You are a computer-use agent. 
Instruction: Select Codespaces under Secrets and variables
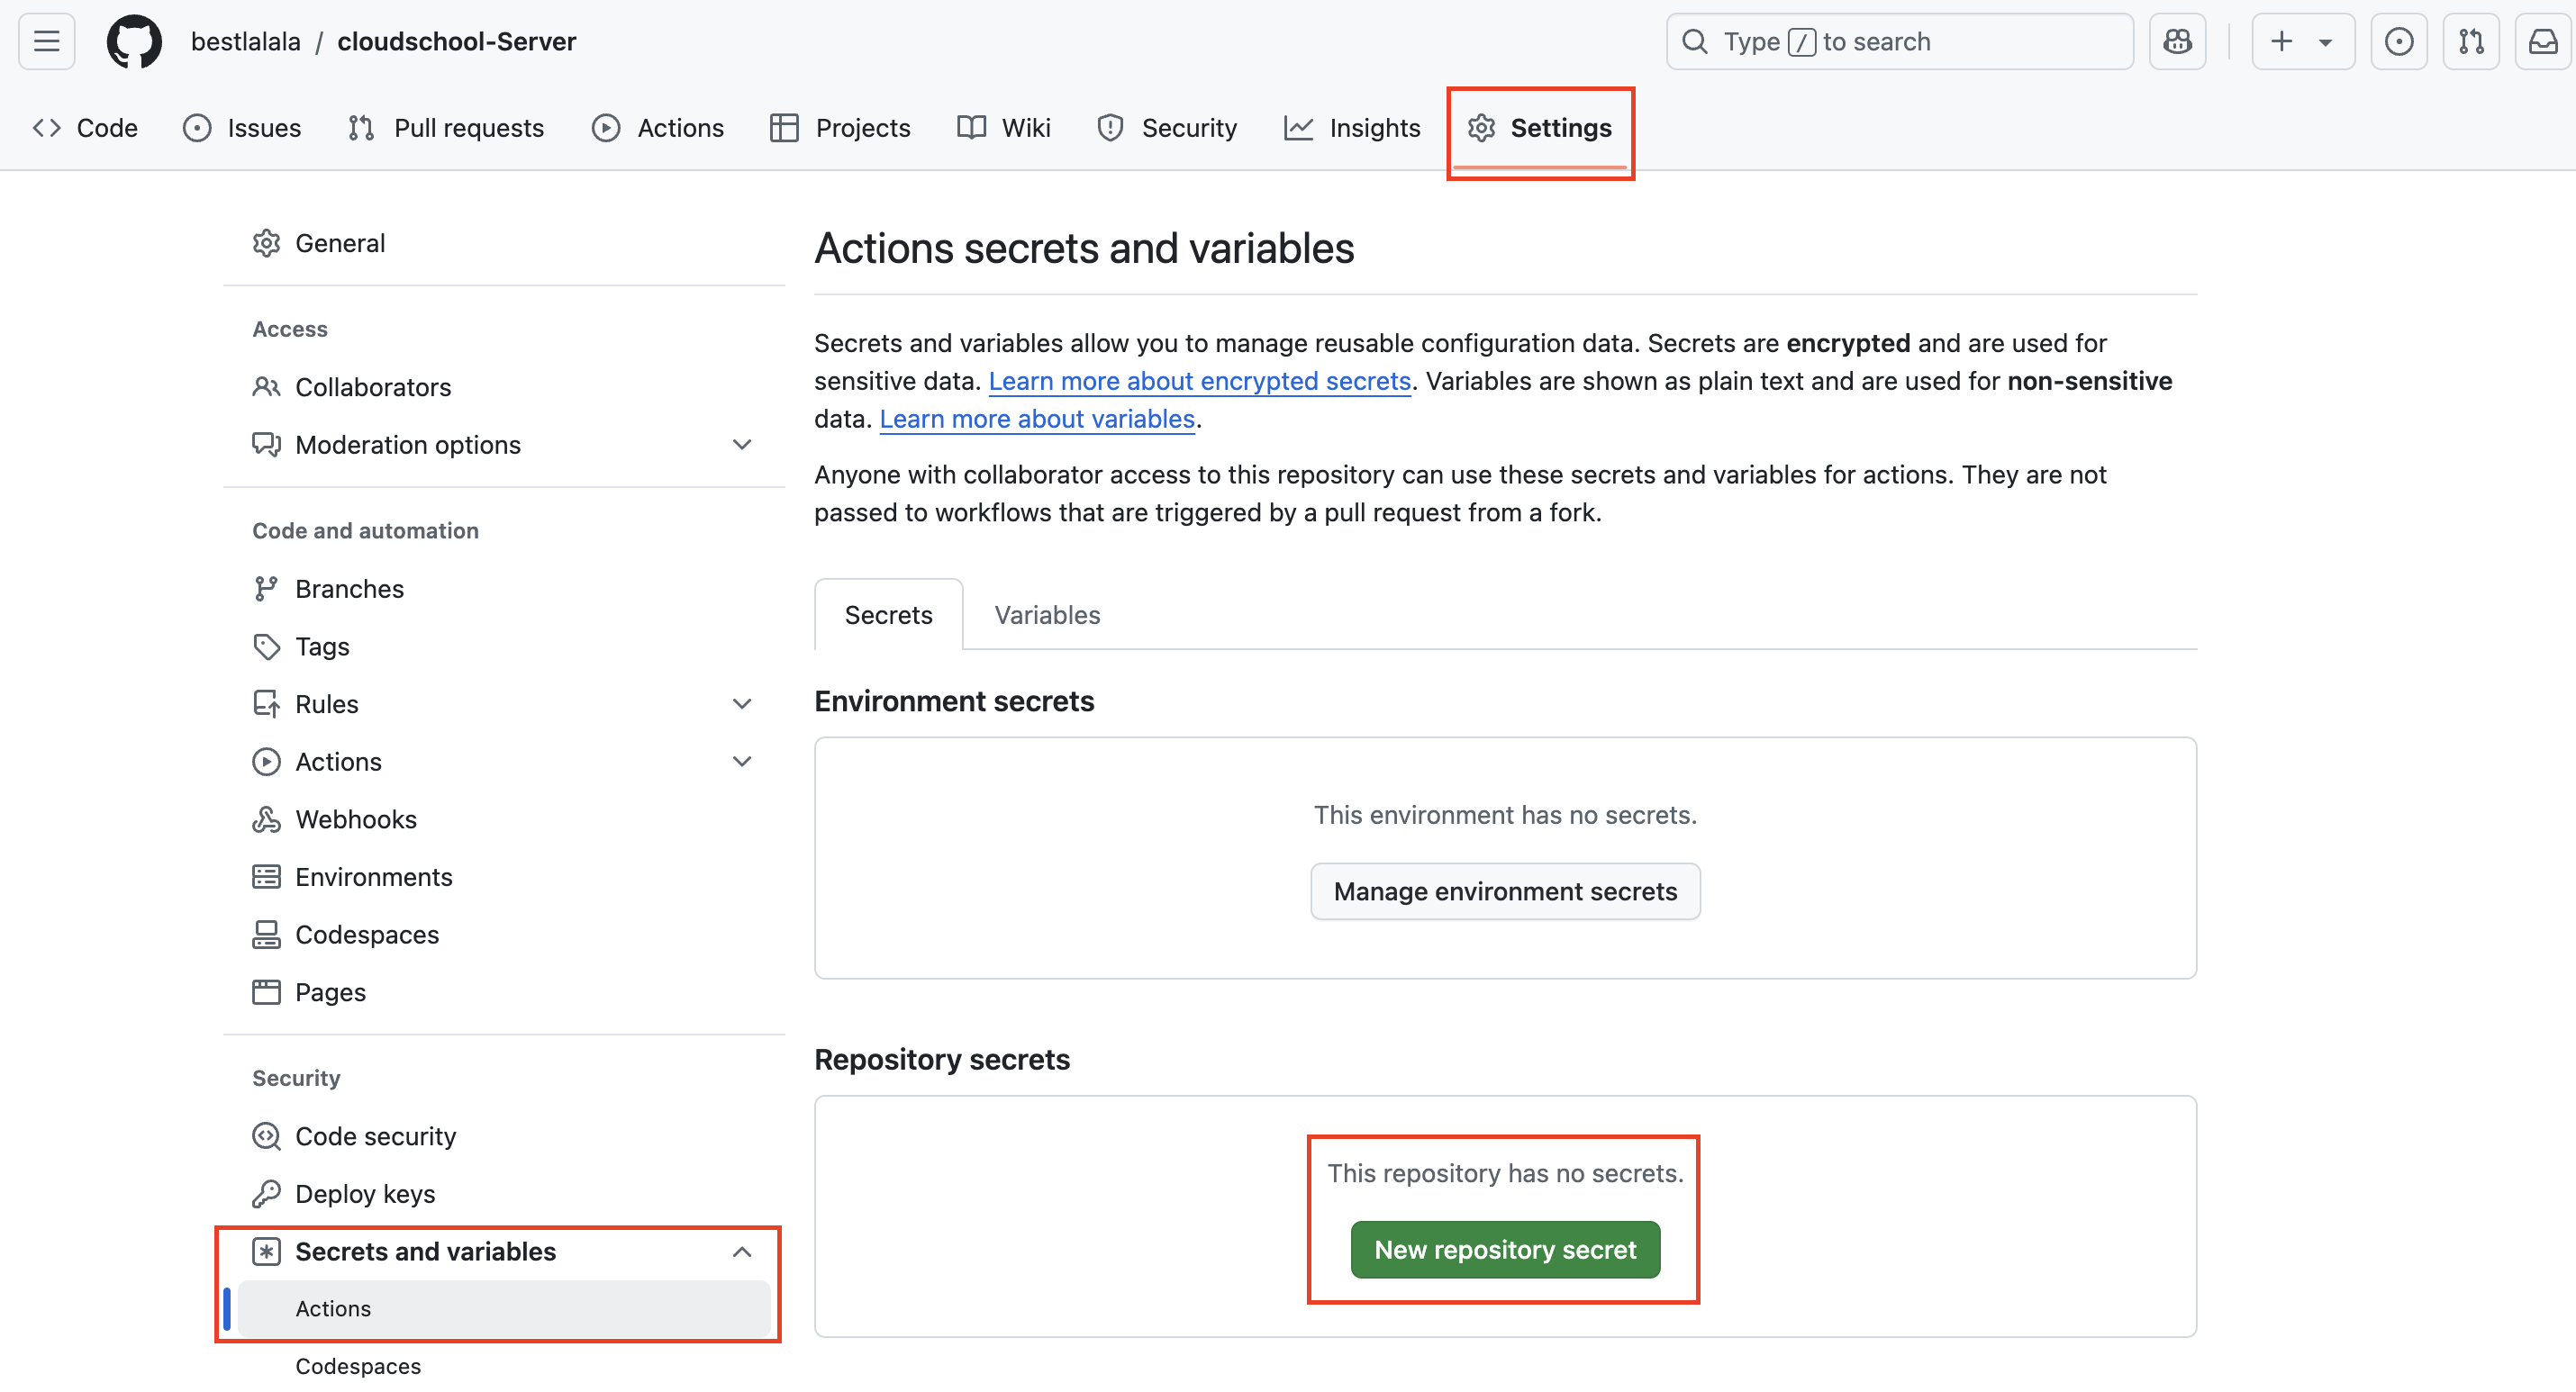[x=358, y=1366]
